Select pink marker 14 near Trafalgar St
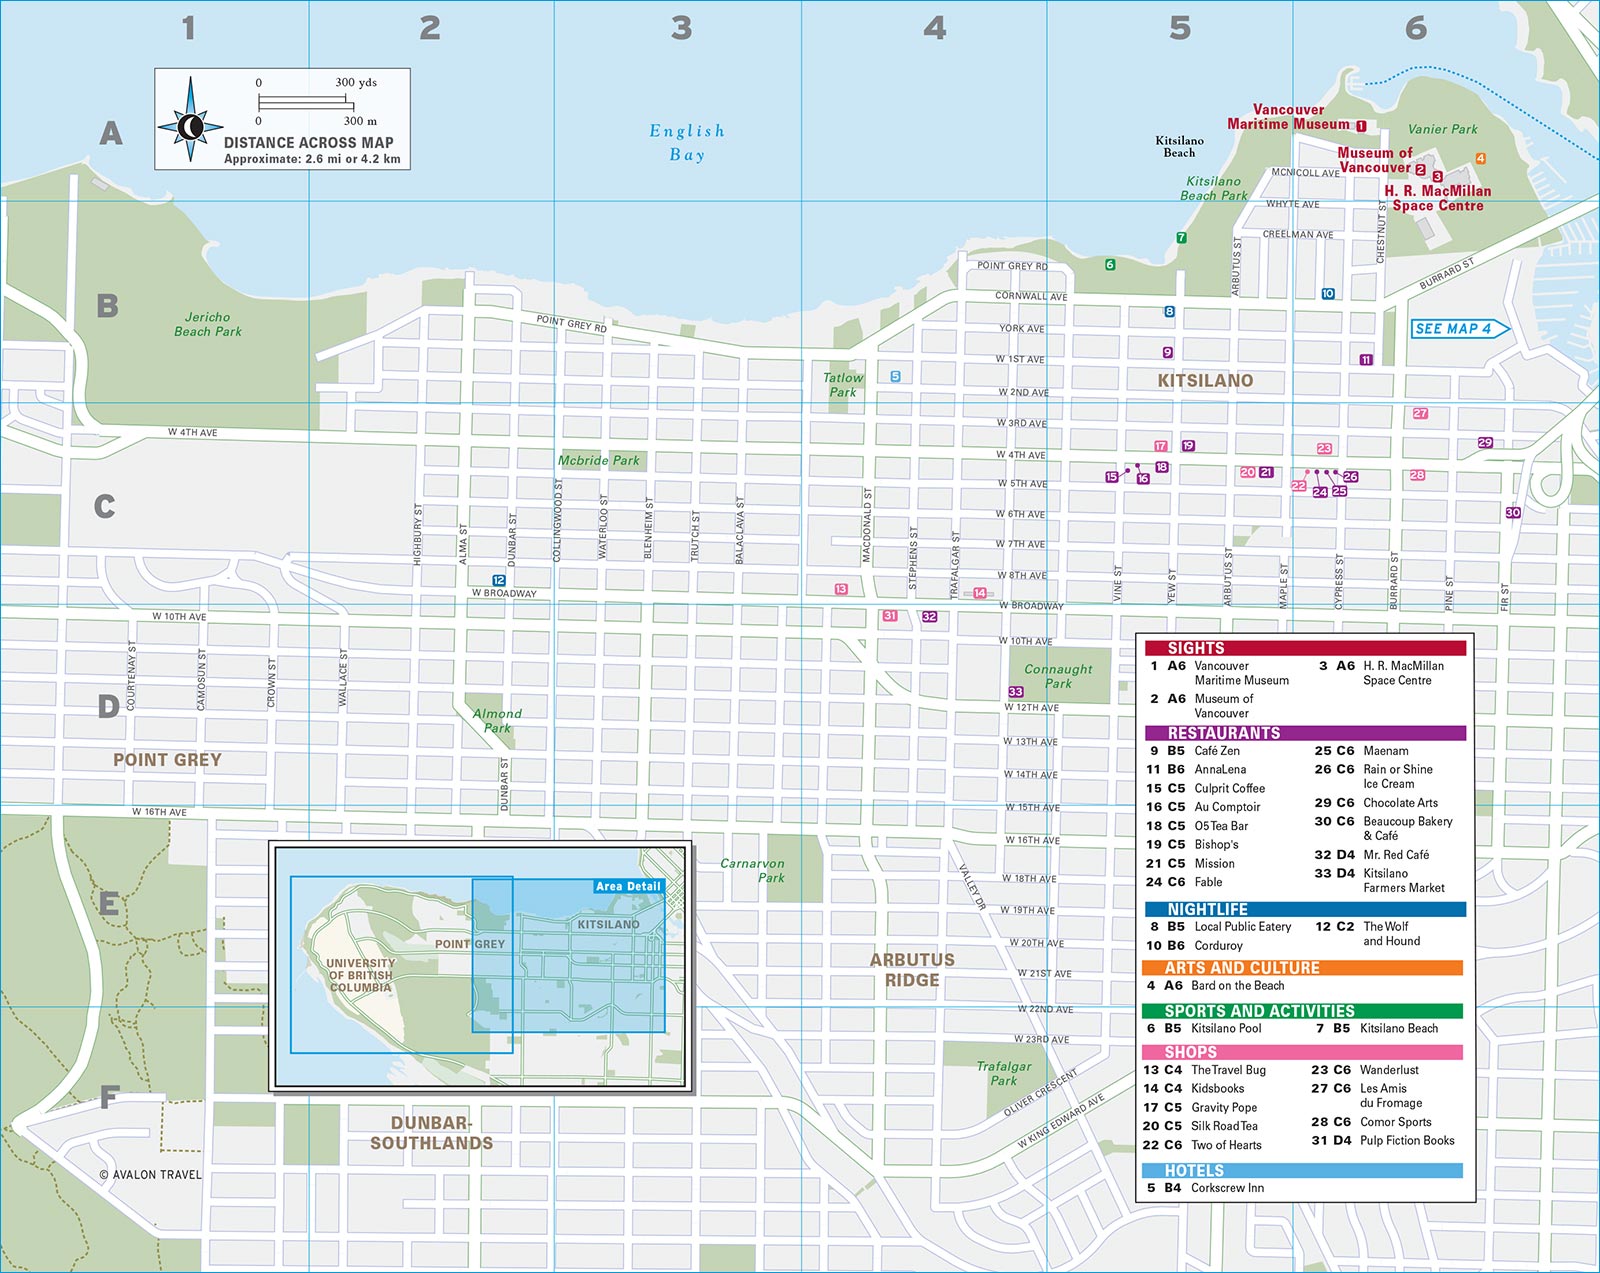This screenshot has width=1600, height=1273. coord(980,593)
